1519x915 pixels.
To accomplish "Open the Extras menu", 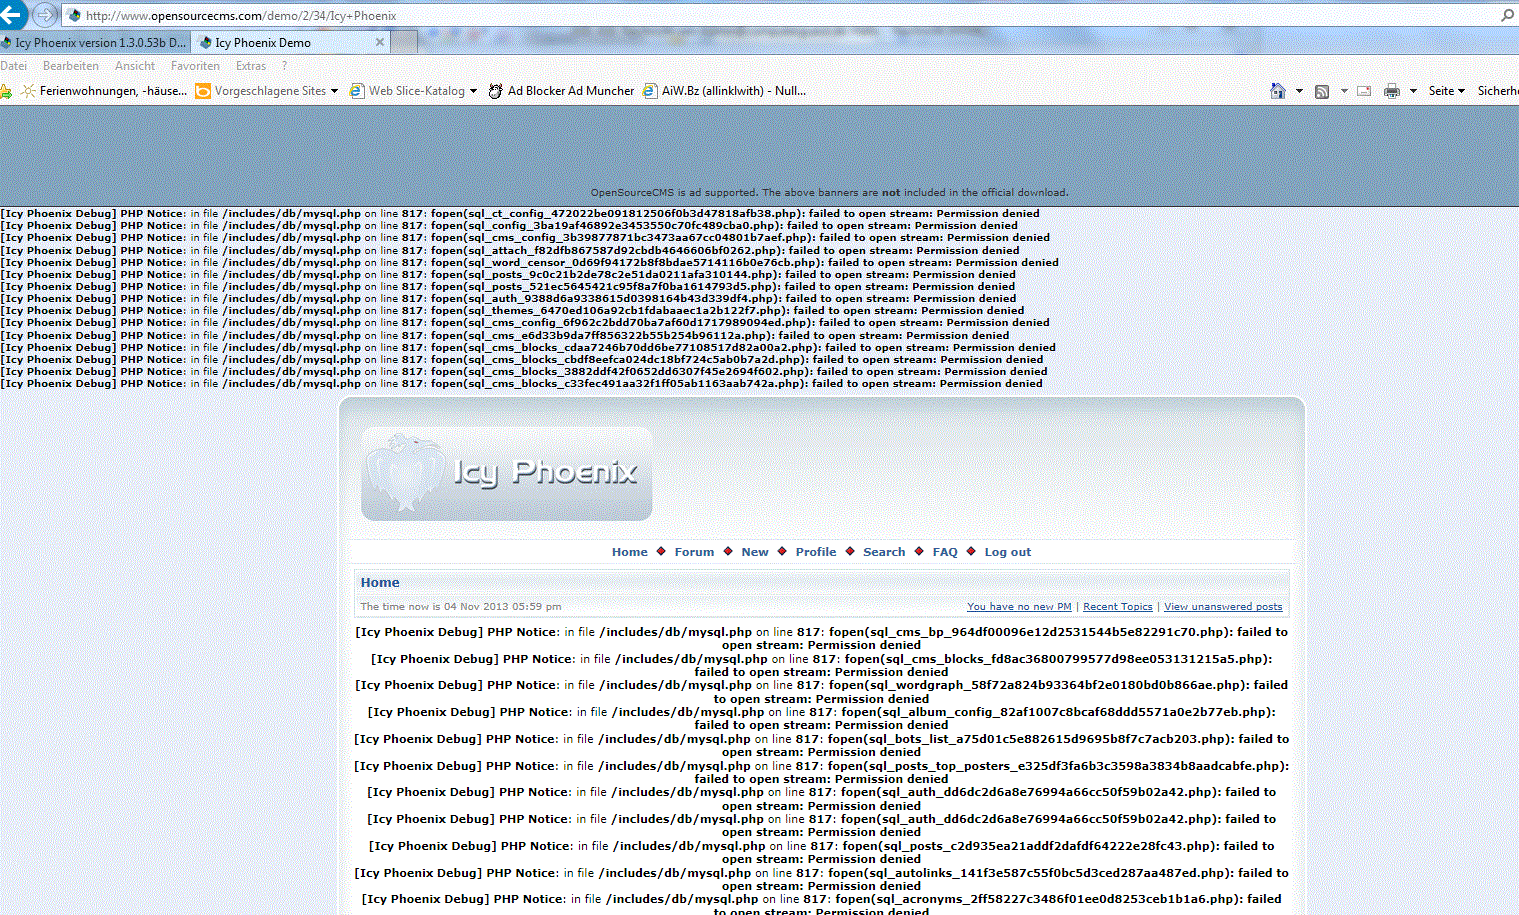I will tap(251, 66).
